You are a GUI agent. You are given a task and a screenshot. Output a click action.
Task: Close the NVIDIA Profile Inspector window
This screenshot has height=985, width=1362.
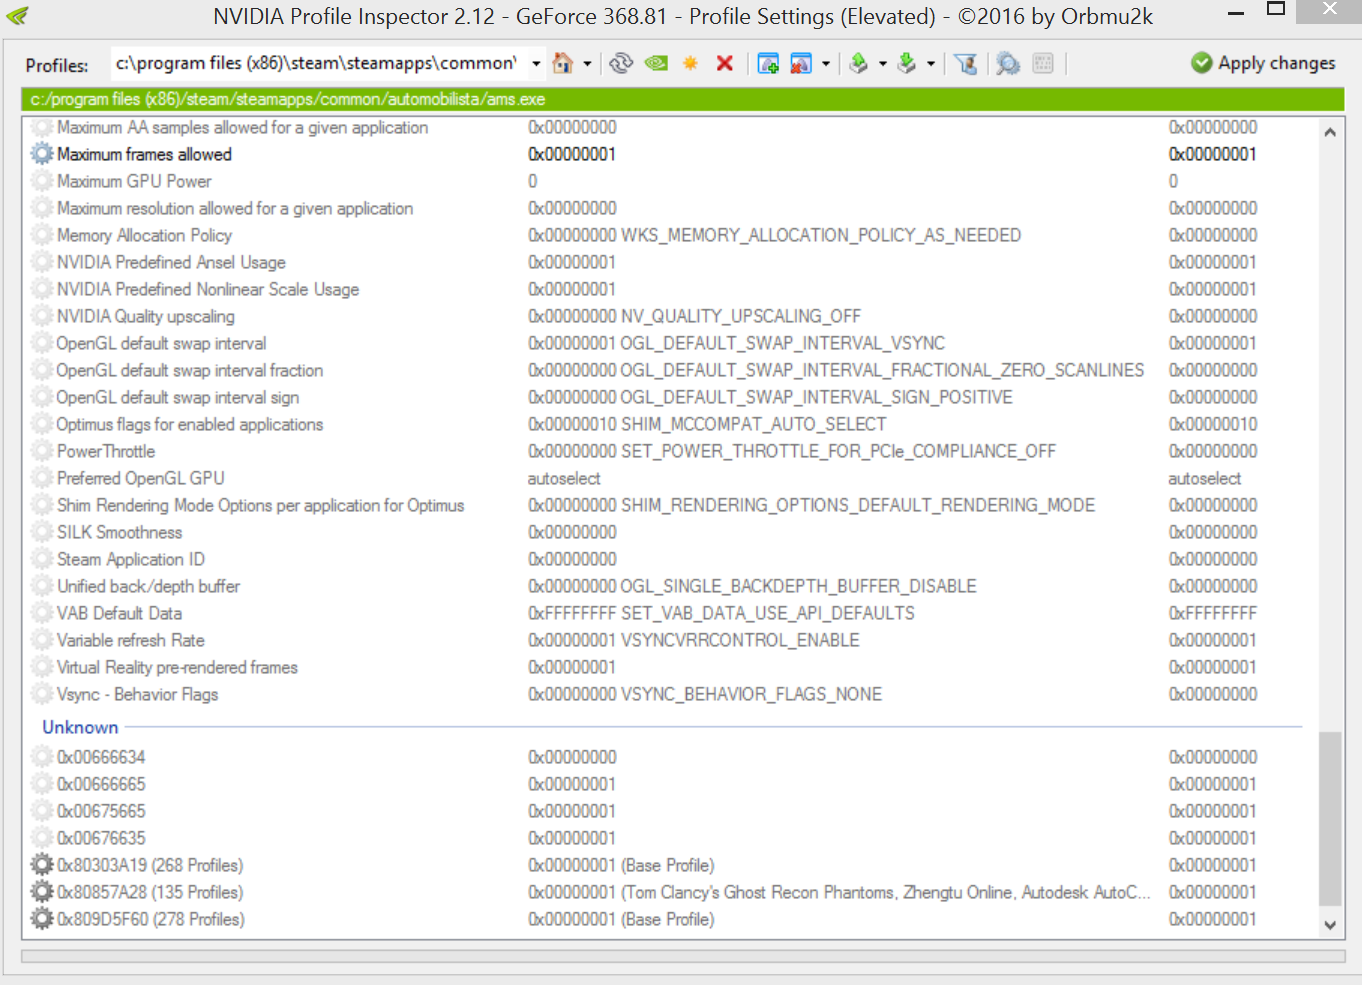(x=1329, y=10)
